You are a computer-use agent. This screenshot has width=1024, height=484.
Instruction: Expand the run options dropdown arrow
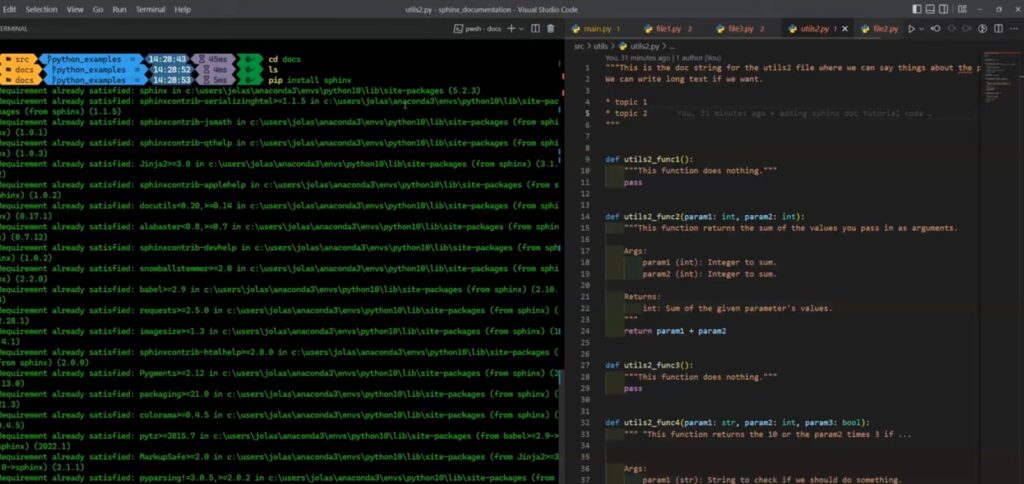(x=921, y=29)
